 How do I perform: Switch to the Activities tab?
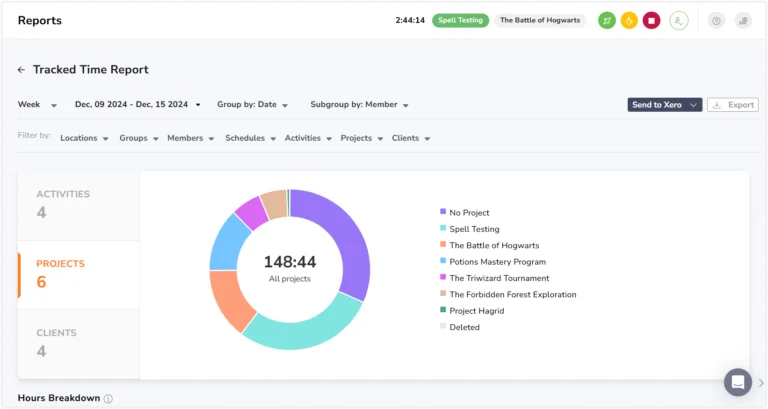tap(78, 206)
